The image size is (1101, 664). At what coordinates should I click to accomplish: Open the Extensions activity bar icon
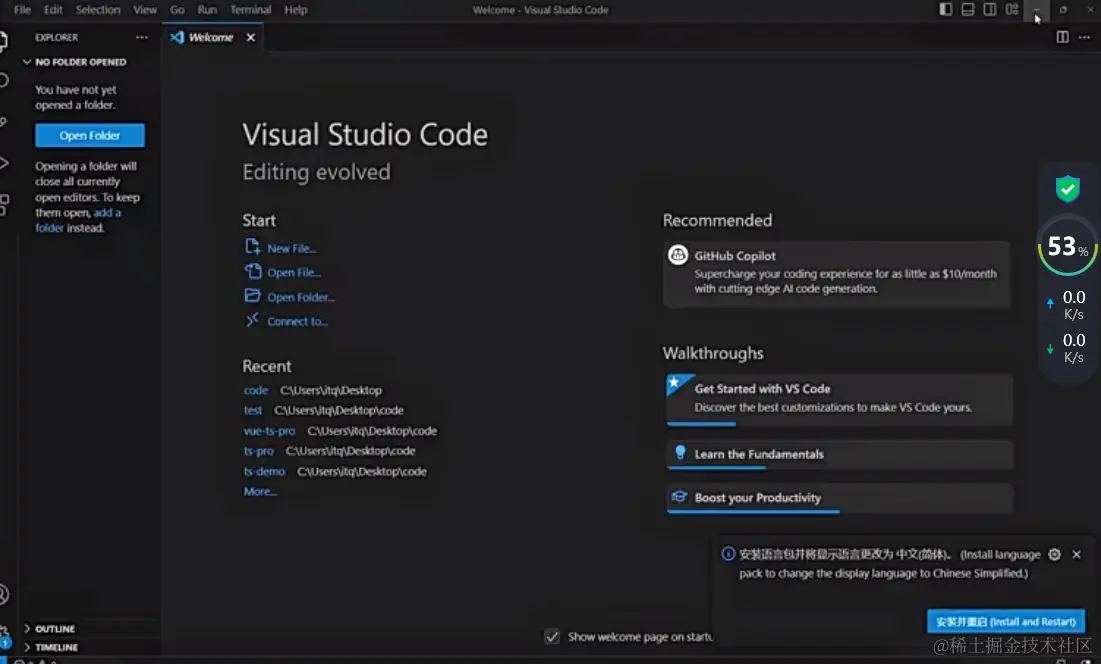click(x=4, y=204)
